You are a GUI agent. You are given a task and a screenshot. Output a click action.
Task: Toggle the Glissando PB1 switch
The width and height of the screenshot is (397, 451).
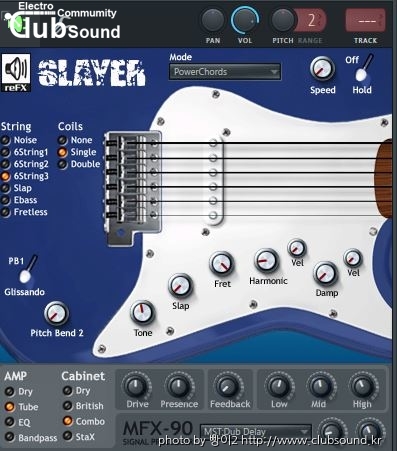pyautogui.click(x=28, y=270)
